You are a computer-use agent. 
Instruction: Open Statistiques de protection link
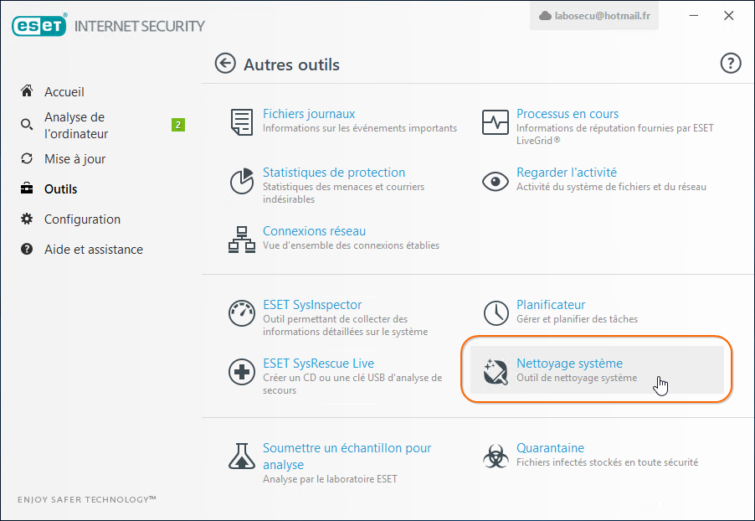(334, 172)
